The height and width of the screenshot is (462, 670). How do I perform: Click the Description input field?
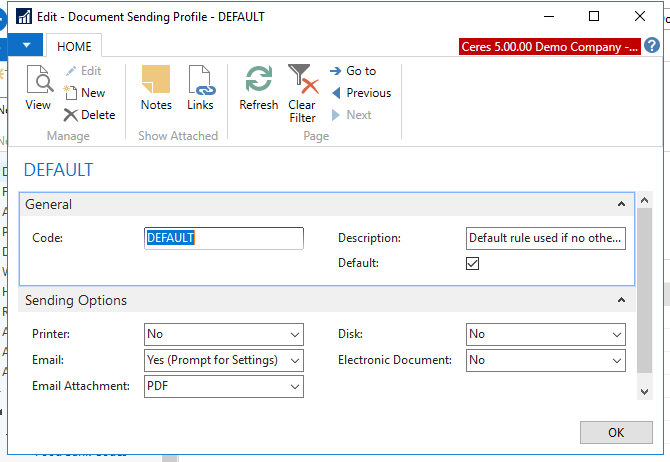[x=546, y=238]
